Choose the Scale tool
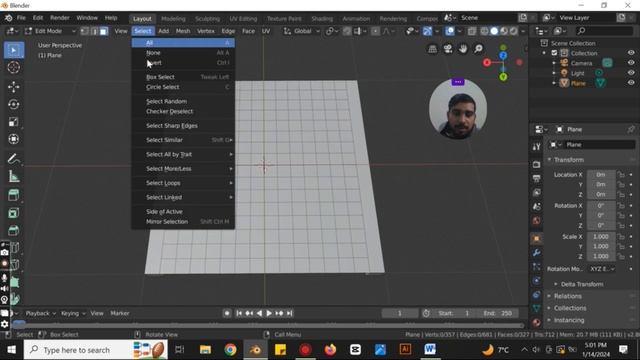This screenshot has height=360, width=640. point(14,122)
